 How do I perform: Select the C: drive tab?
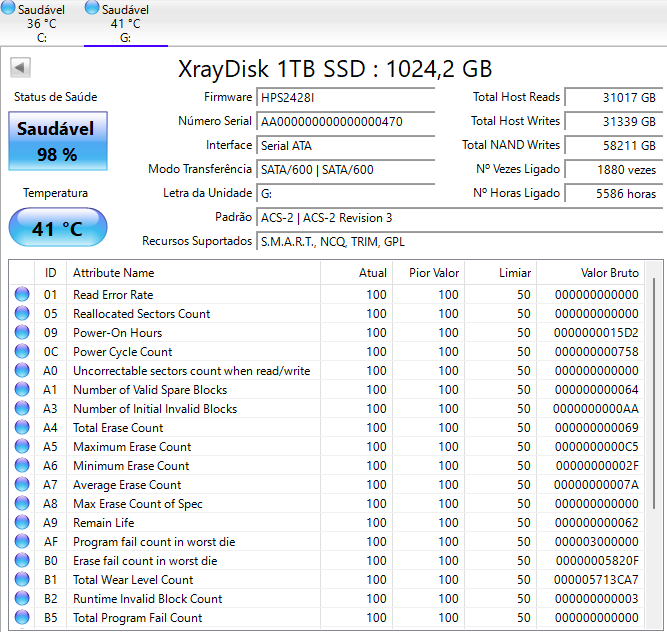tap(41, 23)
